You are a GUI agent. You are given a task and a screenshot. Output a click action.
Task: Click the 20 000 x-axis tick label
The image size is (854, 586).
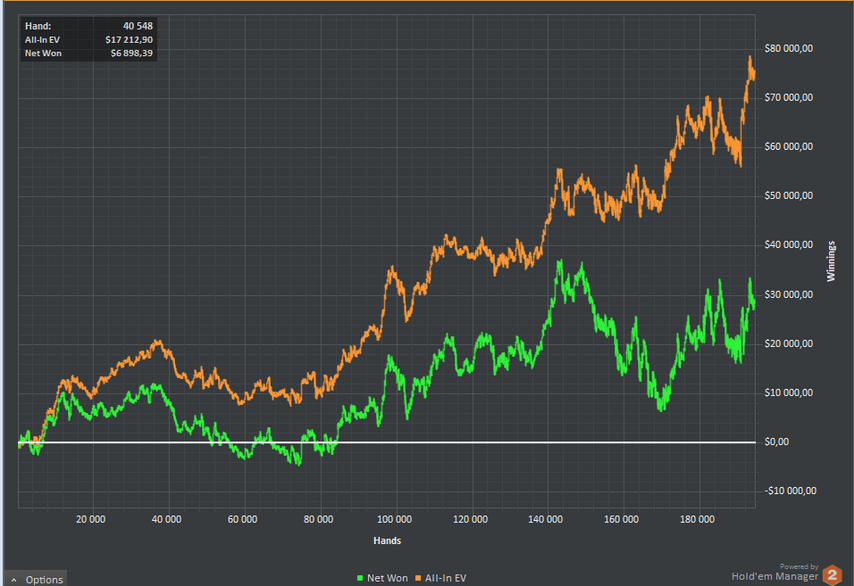pos(91,519)
